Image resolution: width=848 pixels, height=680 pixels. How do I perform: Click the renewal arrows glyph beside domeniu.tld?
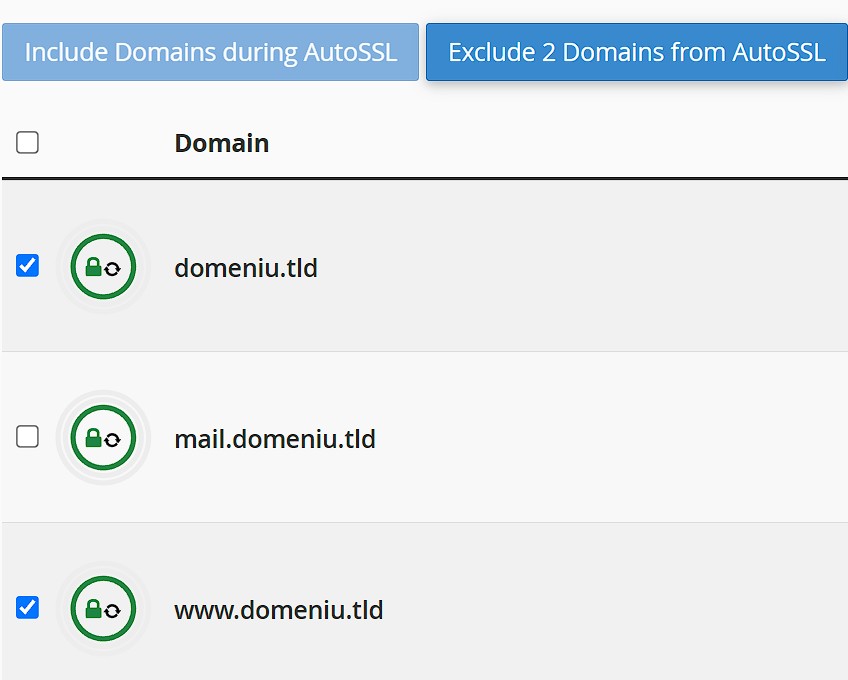(112, 268)
